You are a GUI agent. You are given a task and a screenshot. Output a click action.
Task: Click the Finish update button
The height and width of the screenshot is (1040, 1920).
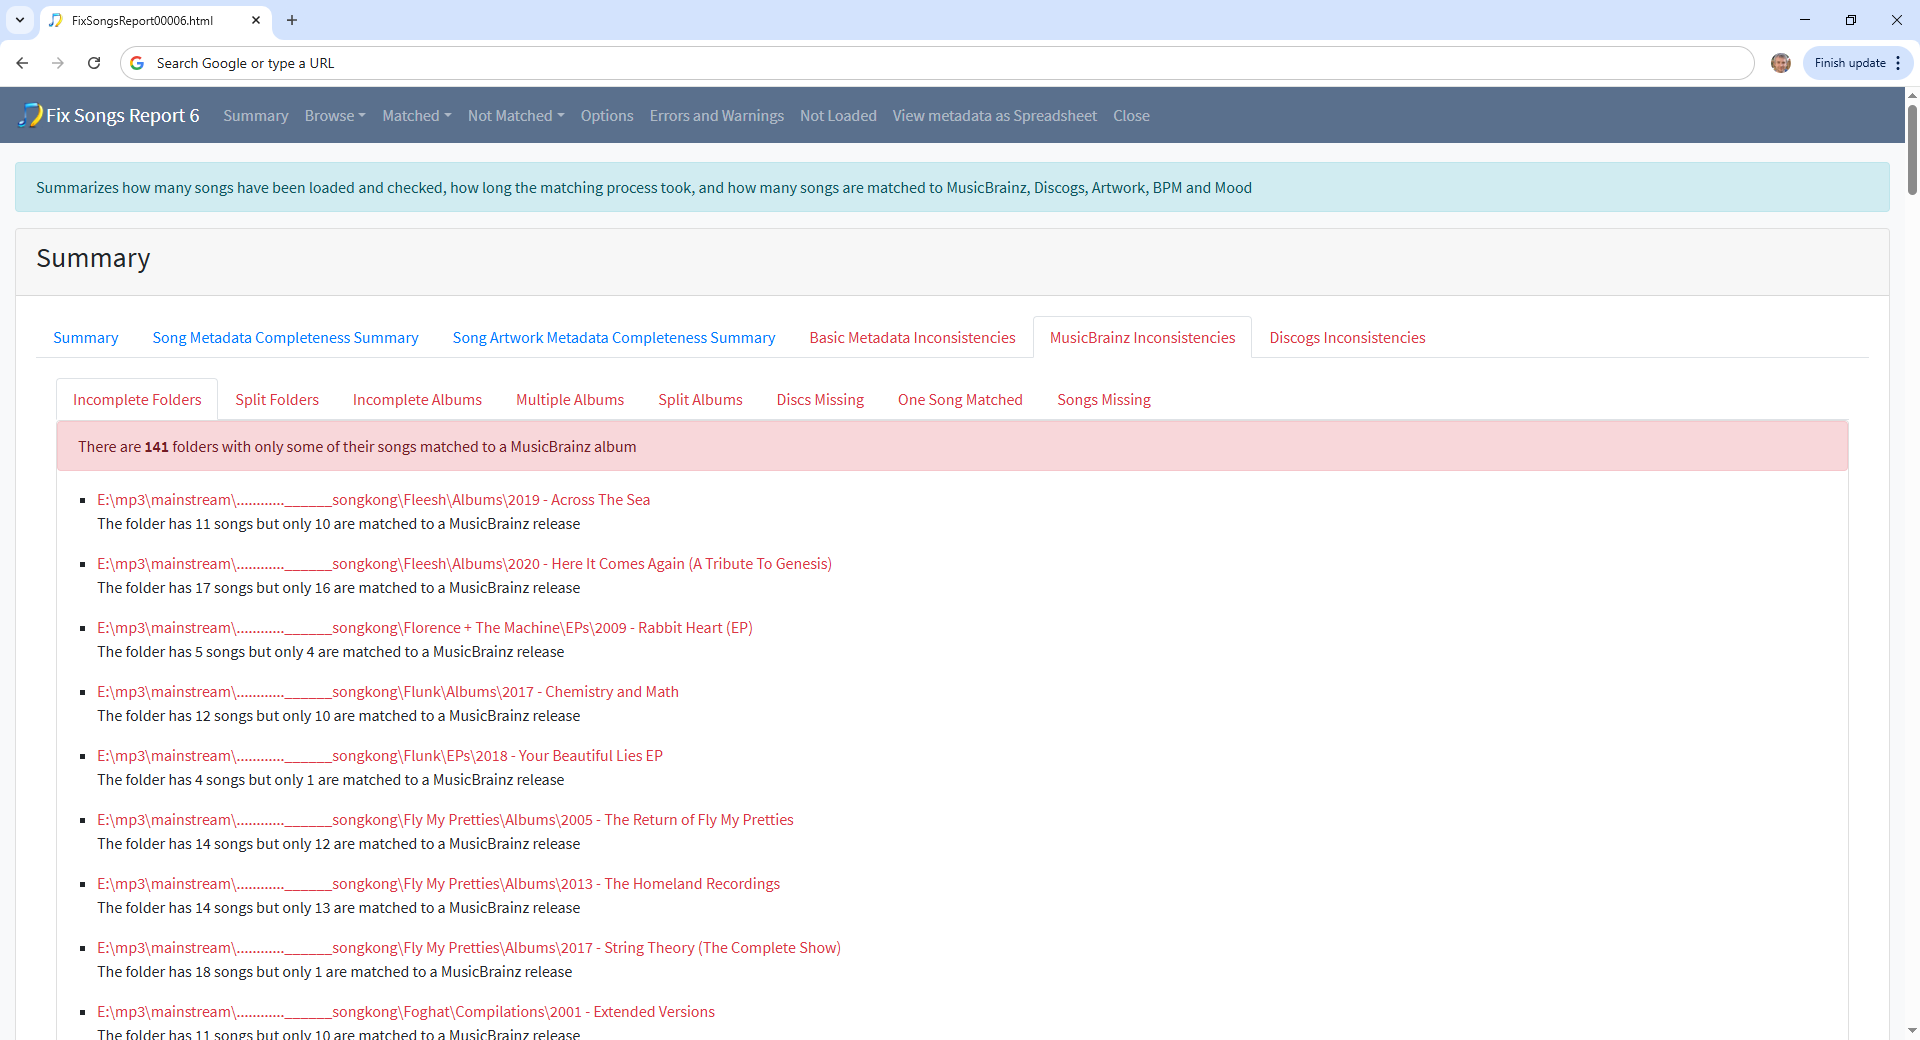(1849, 63)
